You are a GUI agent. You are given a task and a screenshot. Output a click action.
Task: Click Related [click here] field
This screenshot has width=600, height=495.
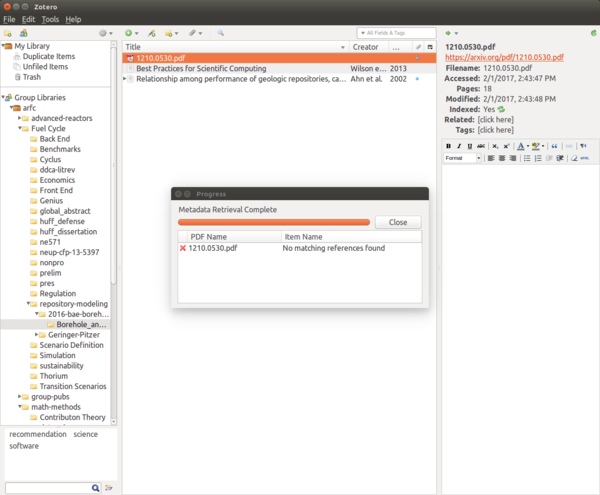coord(496,119)
